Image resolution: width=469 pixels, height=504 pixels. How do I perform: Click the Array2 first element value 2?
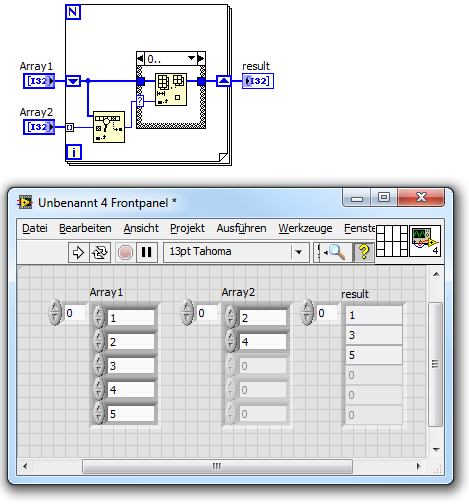[263, 318]
